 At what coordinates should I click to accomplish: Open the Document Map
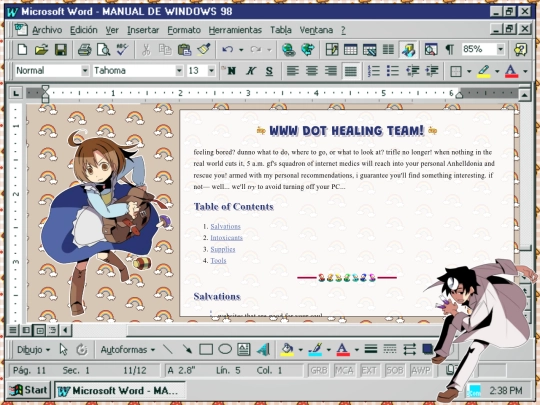pyautogui.click(x=431, y=50)
